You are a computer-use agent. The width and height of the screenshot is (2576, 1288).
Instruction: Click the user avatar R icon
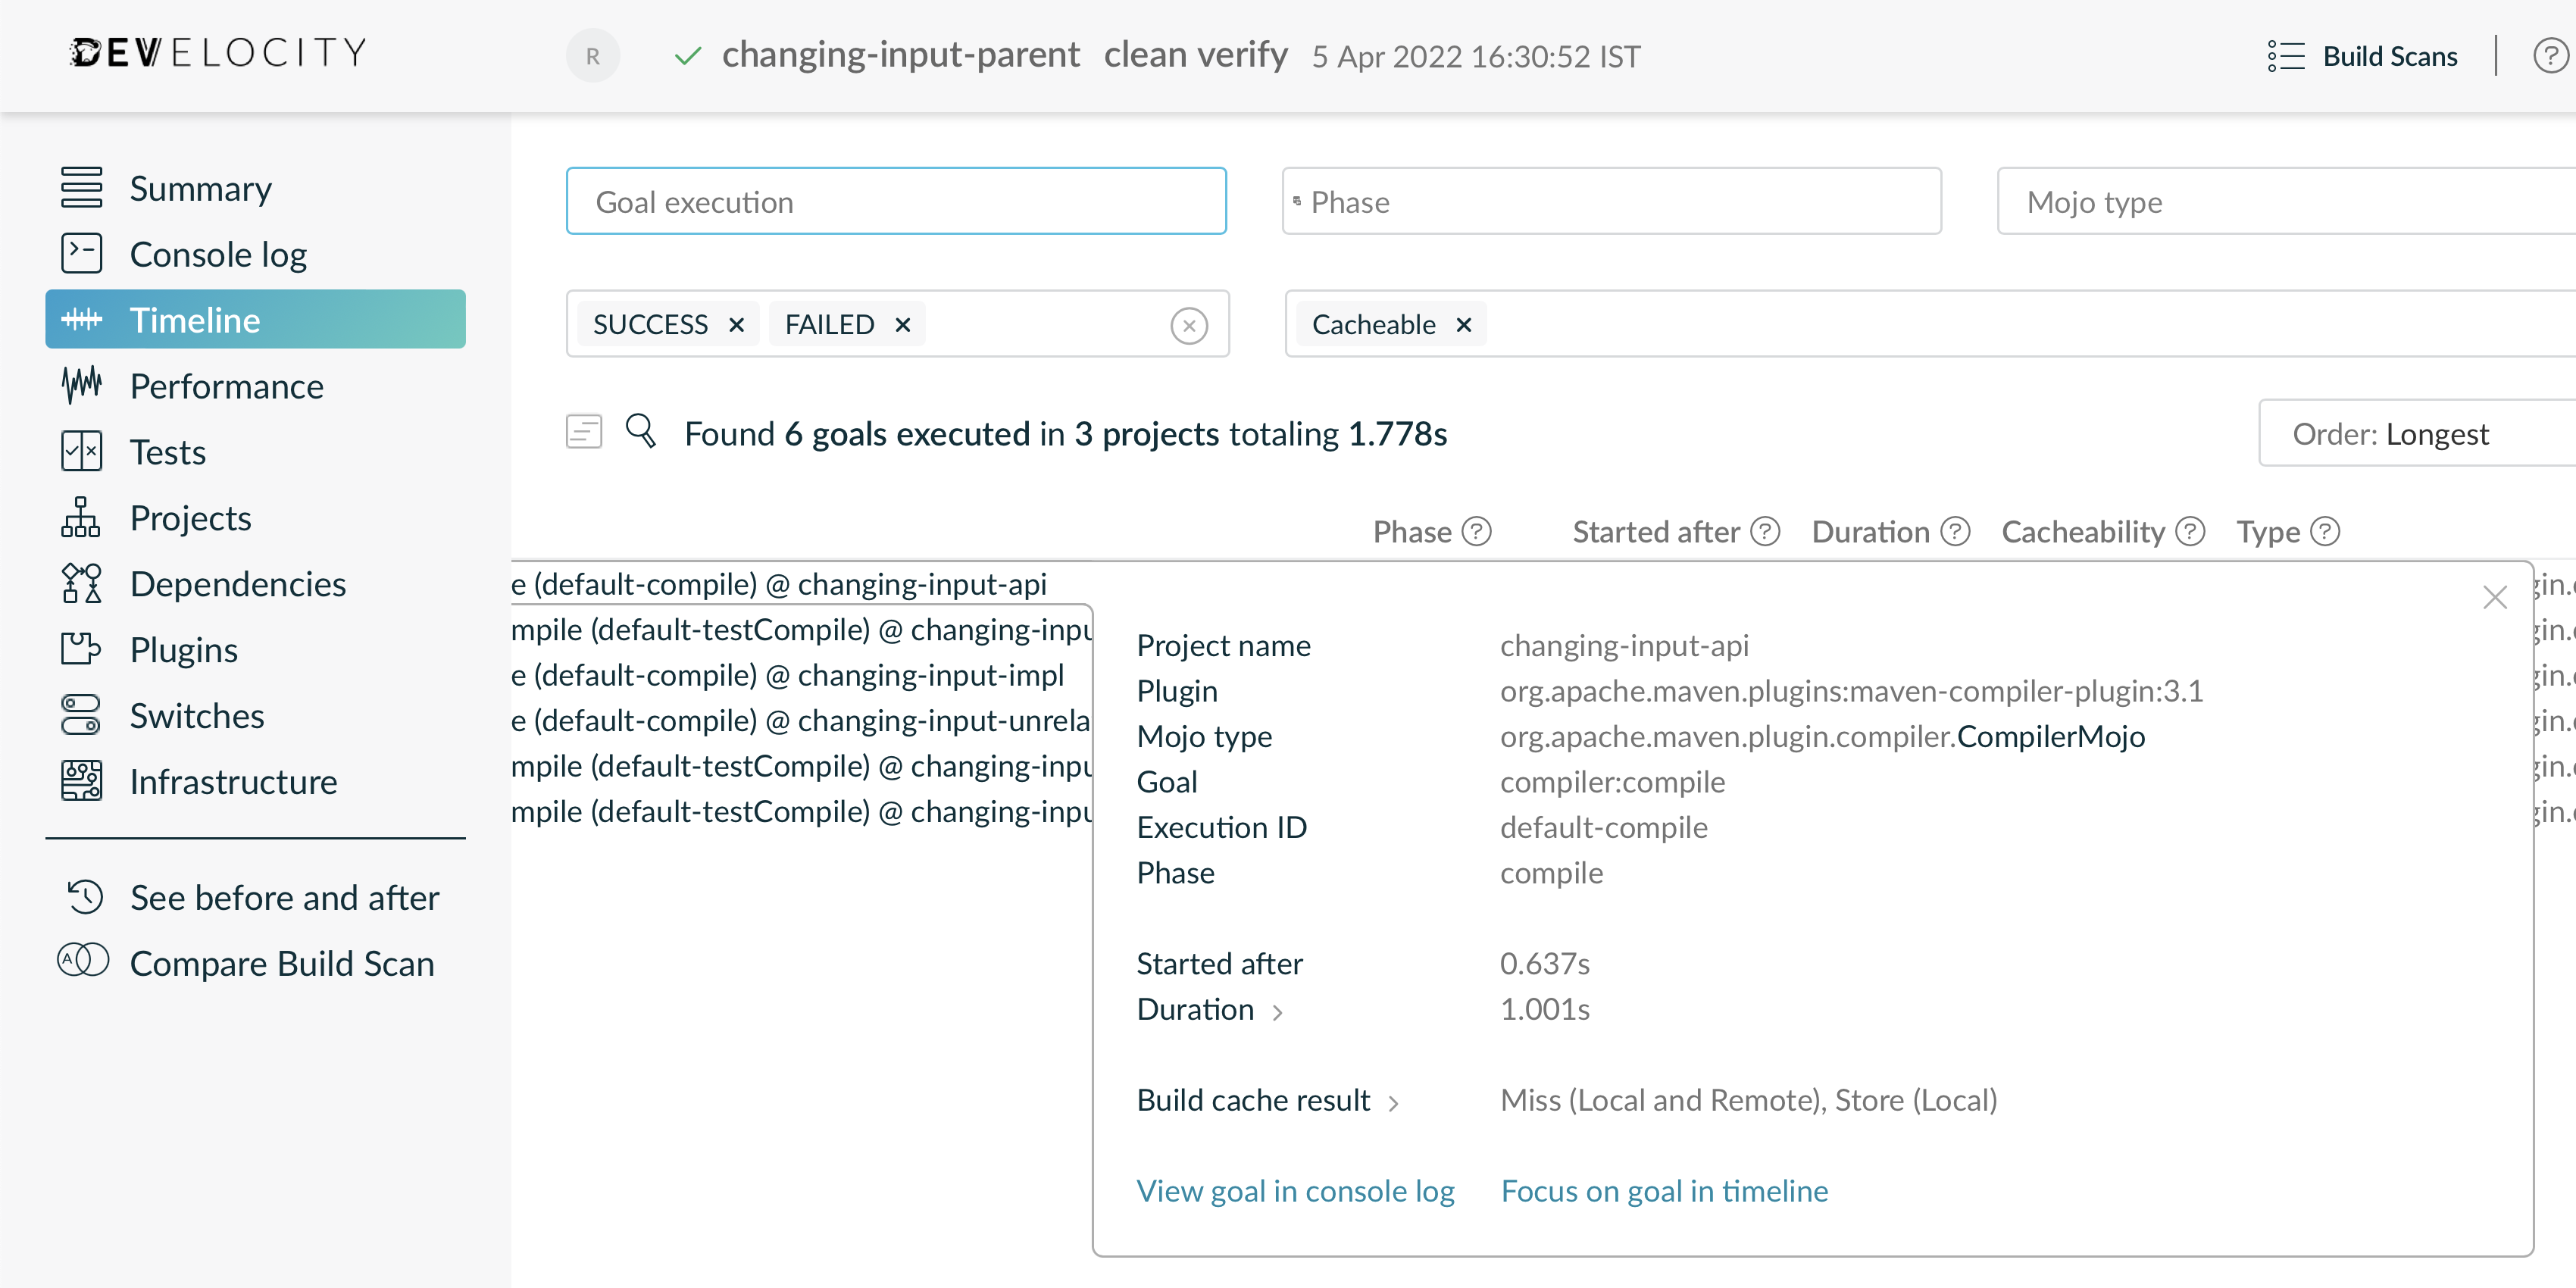tap(593, 56)
